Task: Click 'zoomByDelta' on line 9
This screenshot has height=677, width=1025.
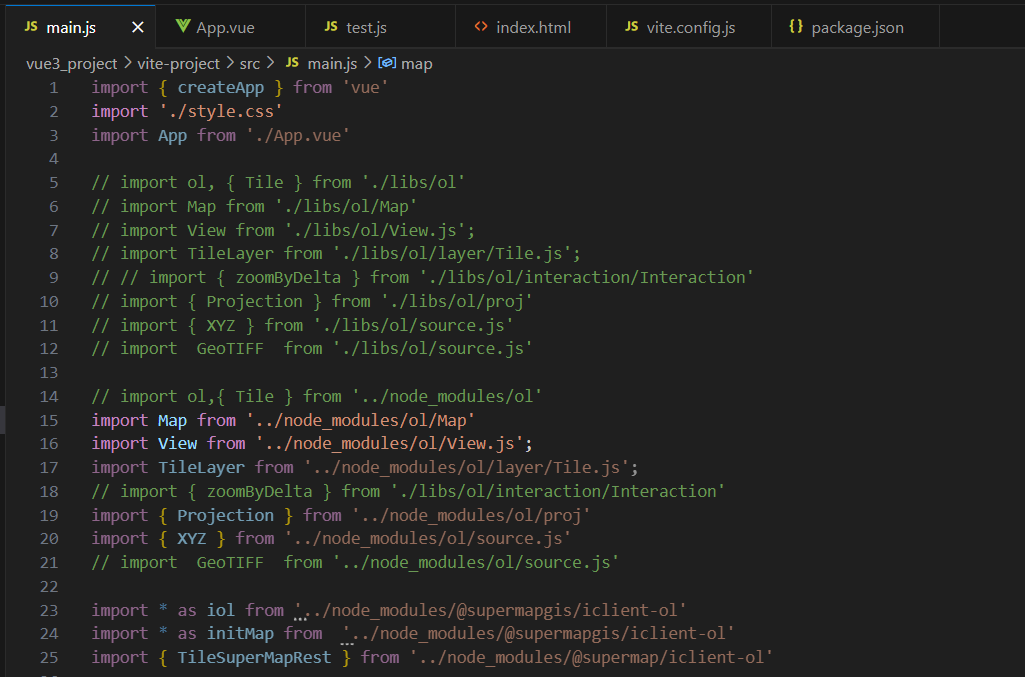Action: [x=288, y=278]
